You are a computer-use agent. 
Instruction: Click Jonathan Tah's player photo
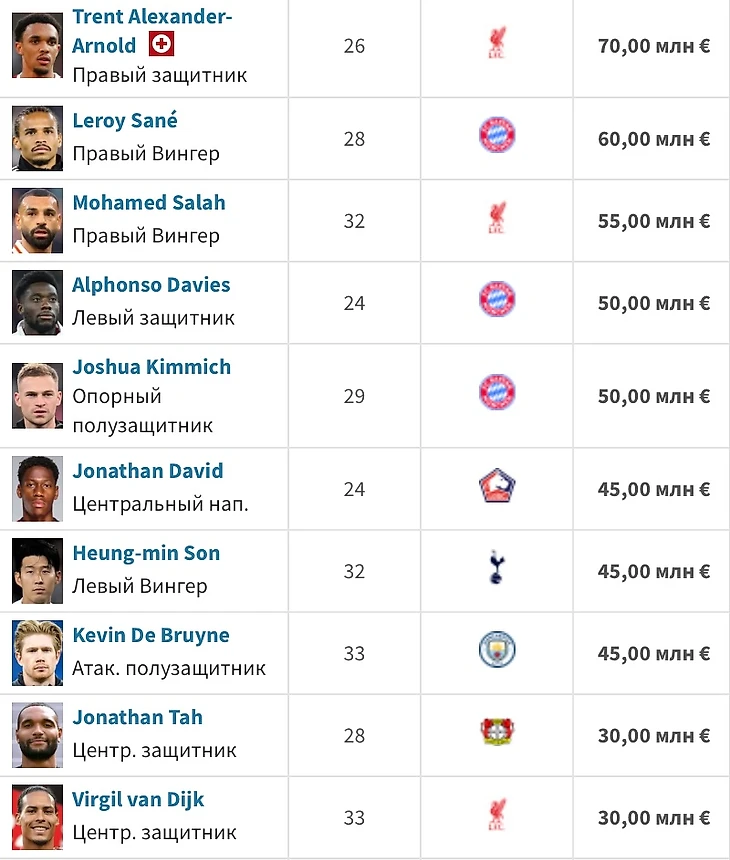coord(38,735)
